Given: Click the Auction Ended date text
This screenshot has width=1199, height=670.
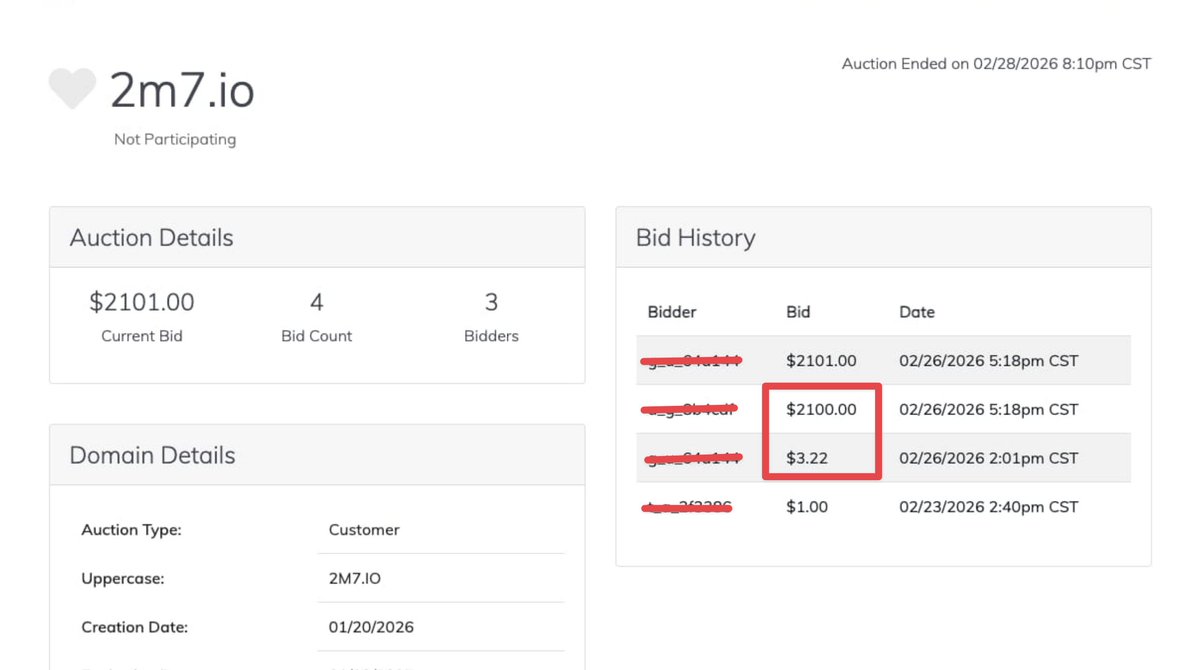Looking at the screenshot, I should click(x=996, y=63).
